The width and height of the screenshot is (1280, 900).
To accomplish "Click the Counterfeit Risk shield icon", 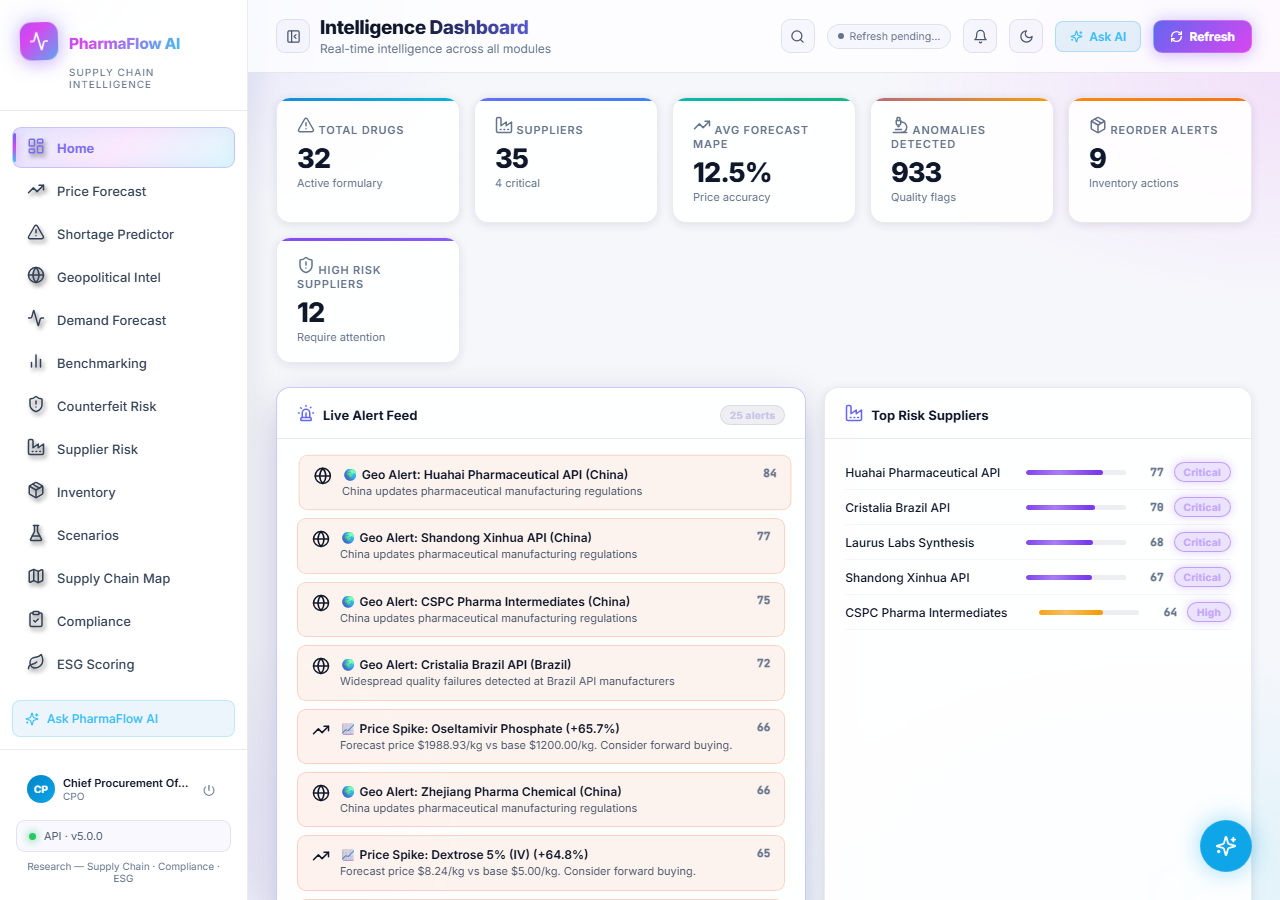I will (36, 405).
